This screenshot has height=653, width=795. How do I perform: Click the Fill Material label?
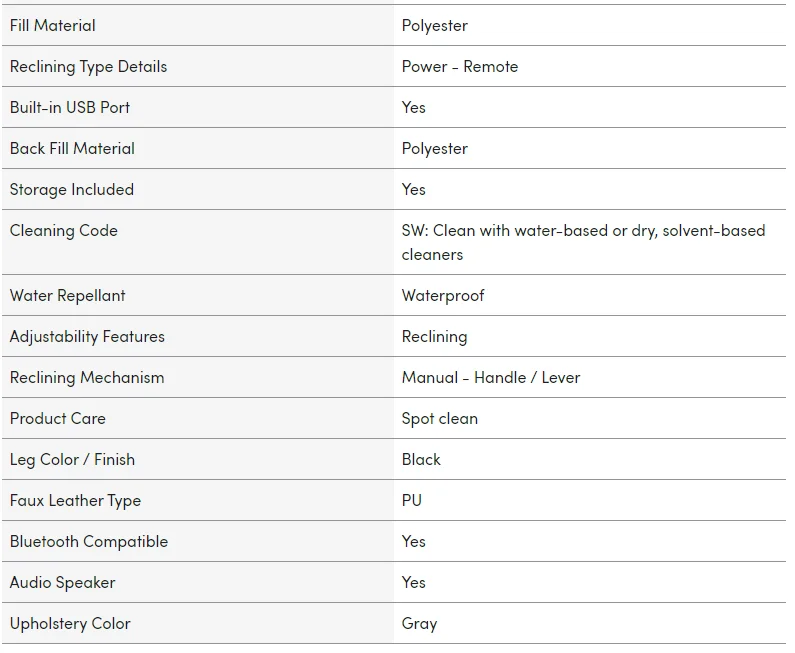(53, 25)
